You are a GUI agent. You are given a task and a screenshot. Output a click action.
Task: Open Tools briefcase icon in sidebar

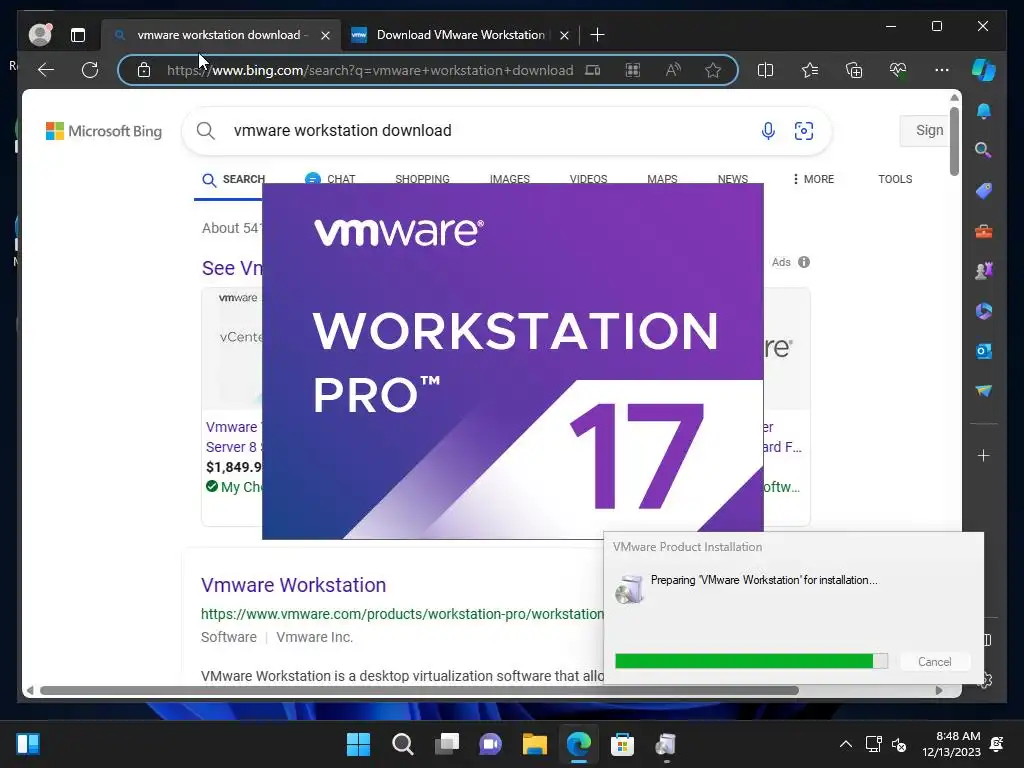984,231
